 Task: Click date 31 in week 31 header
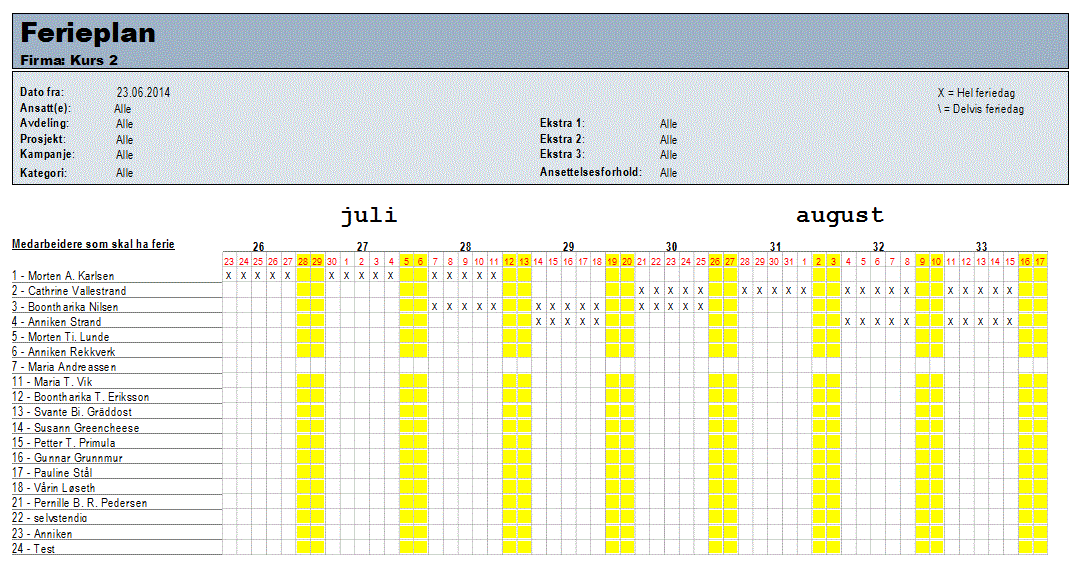pos(789,262)
